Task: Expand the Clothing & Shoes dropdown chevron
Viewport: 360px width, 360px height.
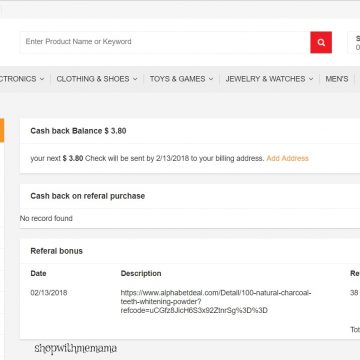Action: pyautogui.click(x=135, y=79)
